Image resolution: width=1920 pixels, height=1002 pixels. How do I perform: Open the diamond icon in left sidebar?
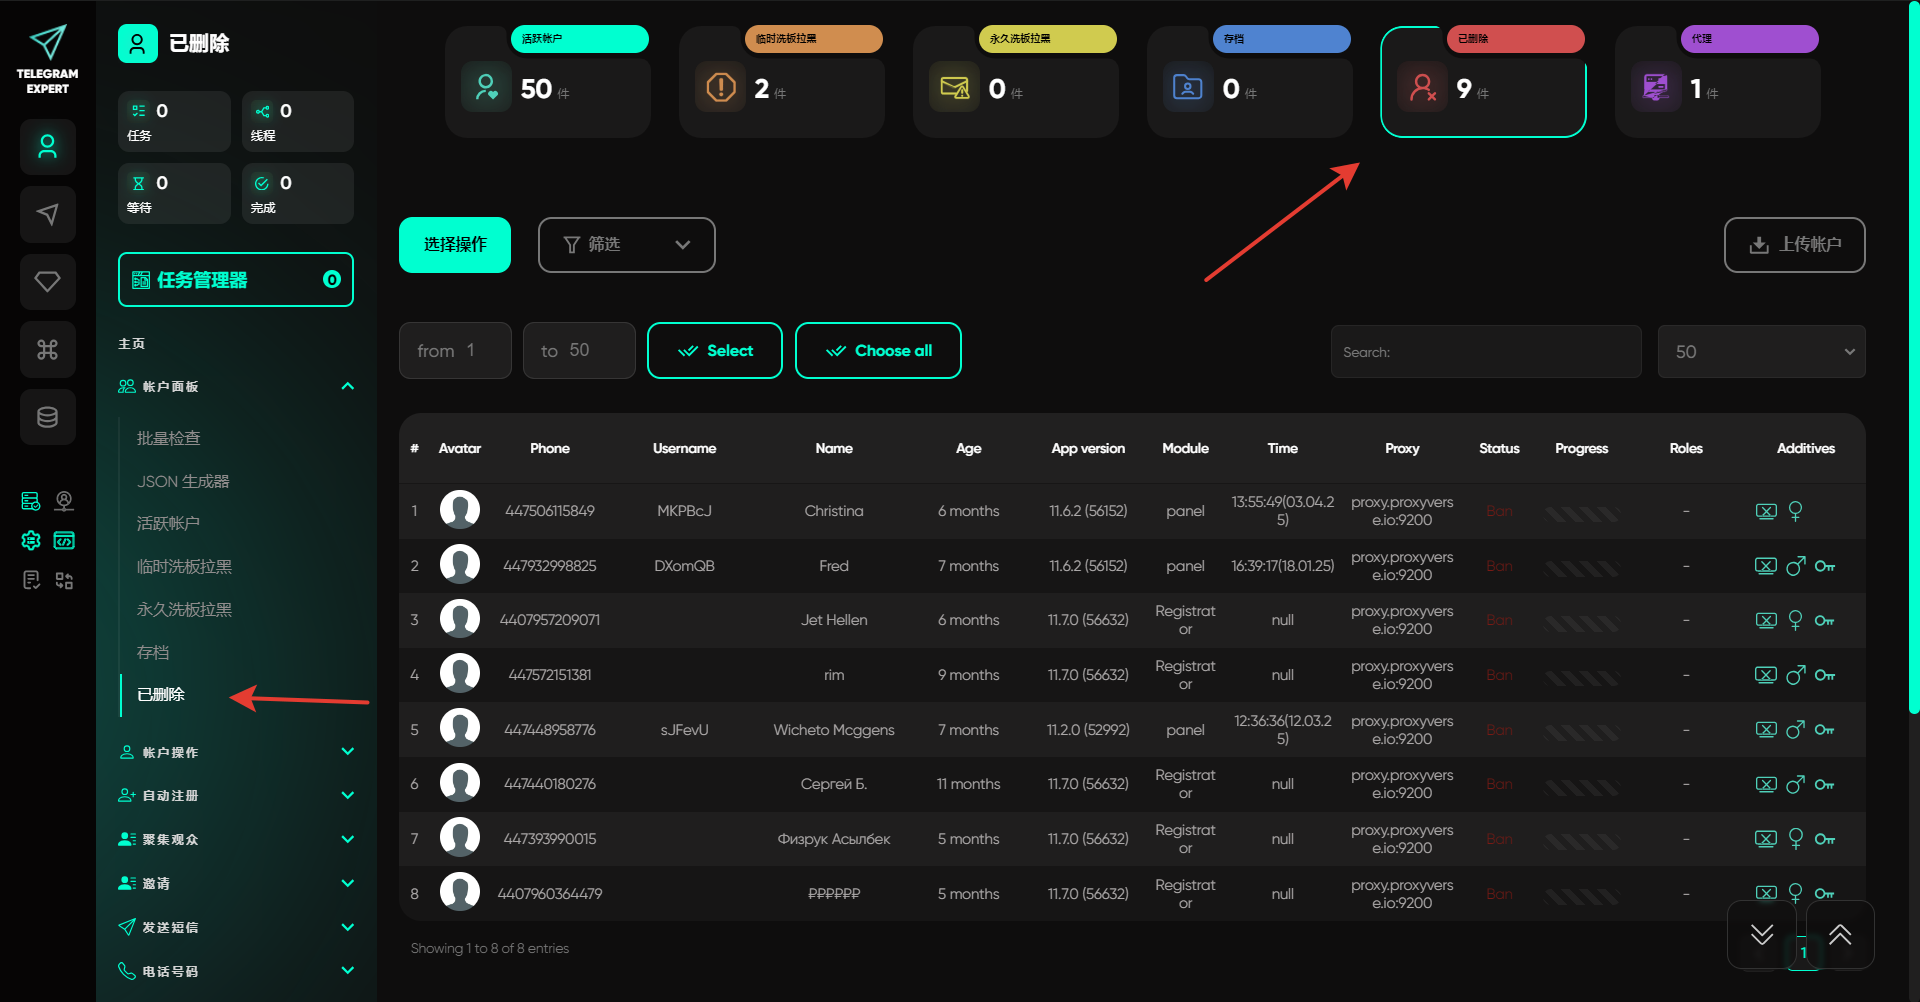point(47,282)
